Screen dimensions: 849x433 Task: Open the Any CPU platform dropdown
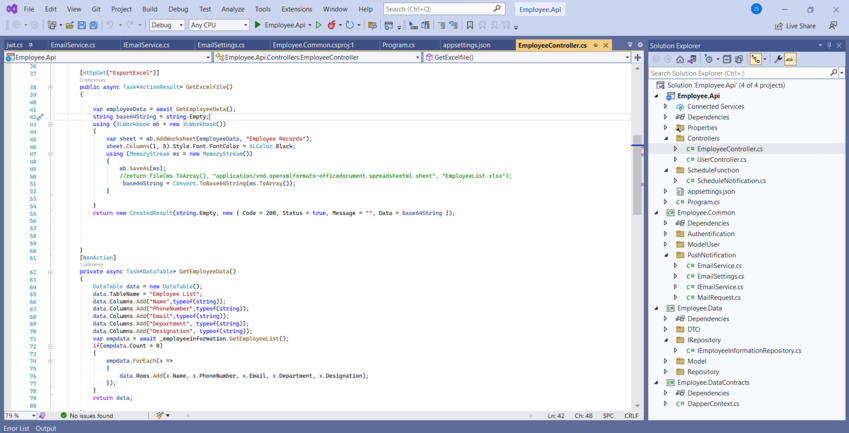pyautogui.click(x=219, y=25)
